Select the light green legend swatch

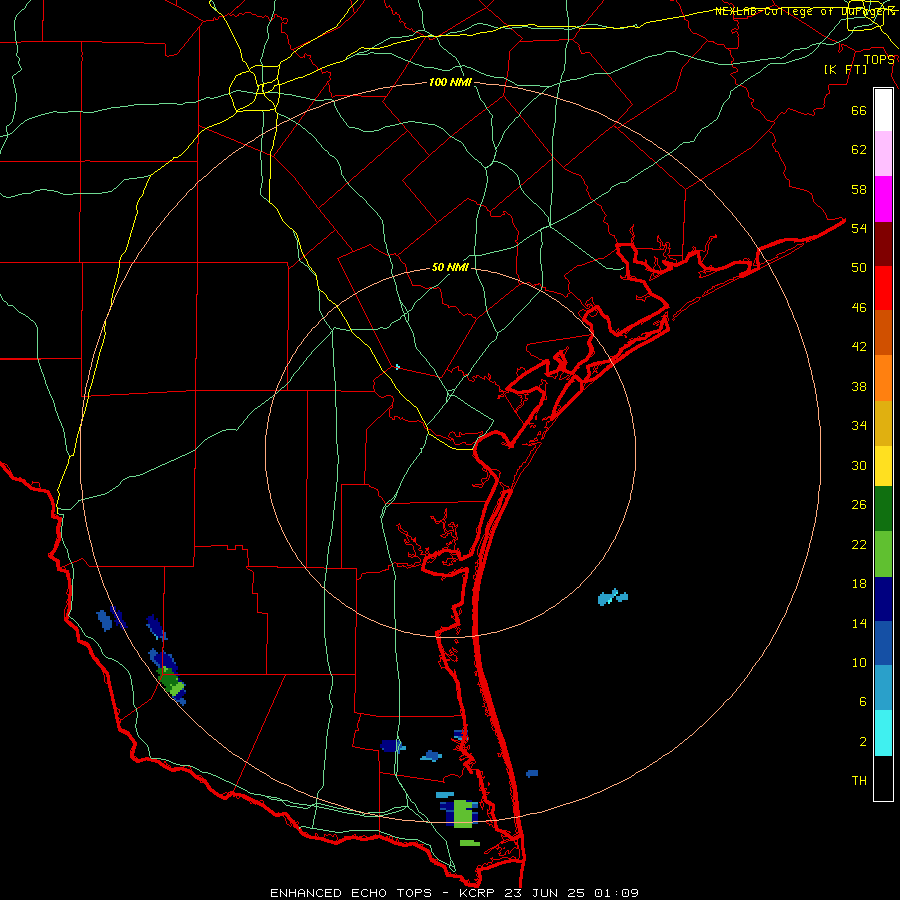pos(883,554)
